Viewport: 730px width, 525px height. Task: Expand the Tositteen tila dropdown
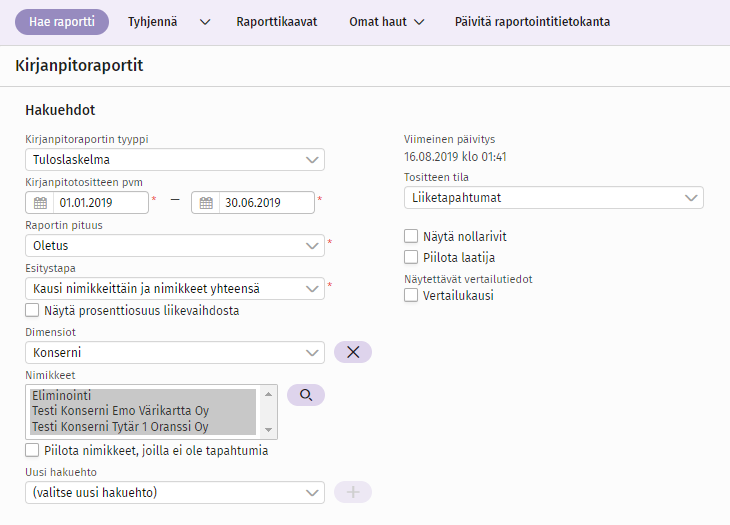[553, 198]
